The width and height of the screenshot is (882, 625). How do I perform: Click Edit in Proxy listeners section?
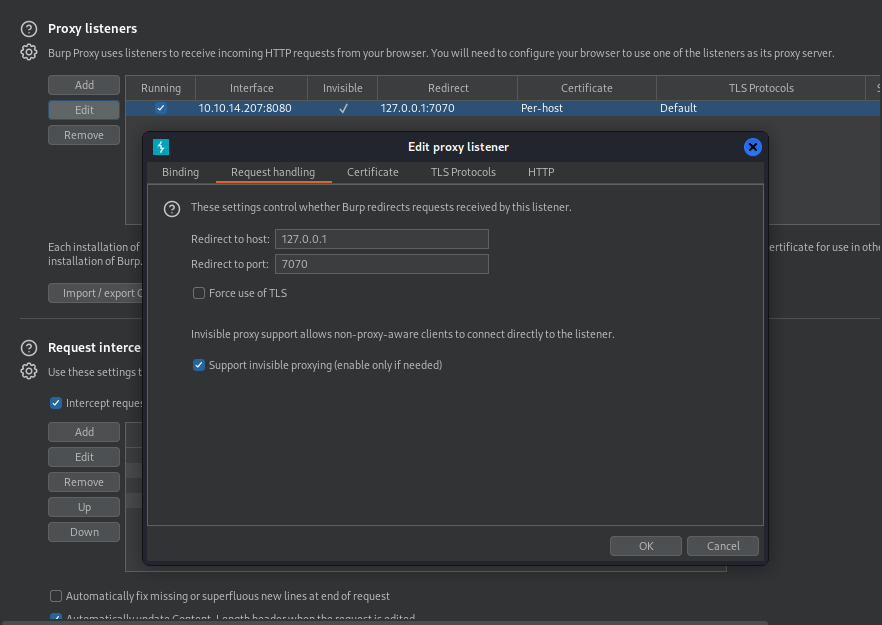click(x=84, y=110)
